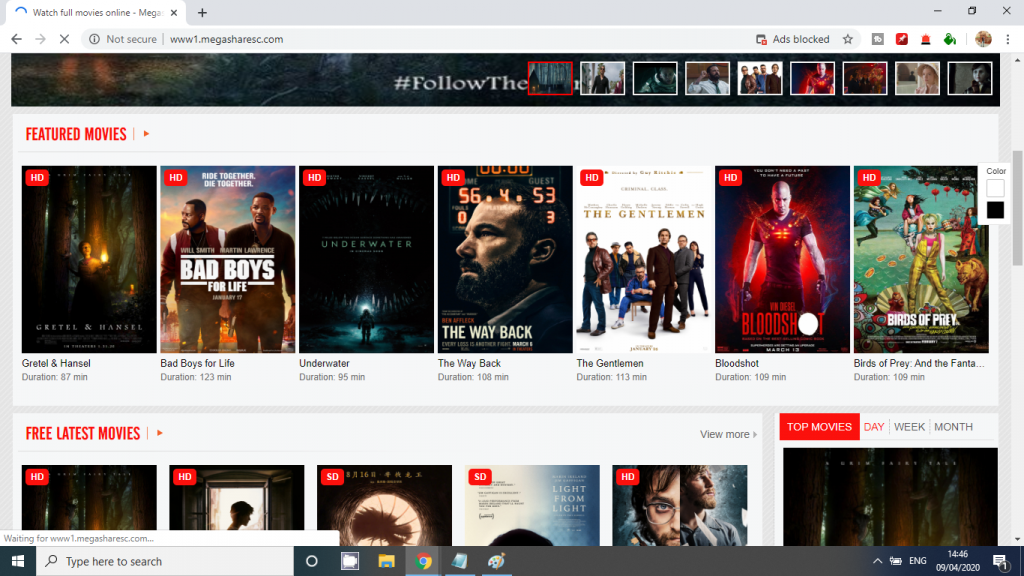Click the Gretel & Hansel featured title link

[56, 363]
